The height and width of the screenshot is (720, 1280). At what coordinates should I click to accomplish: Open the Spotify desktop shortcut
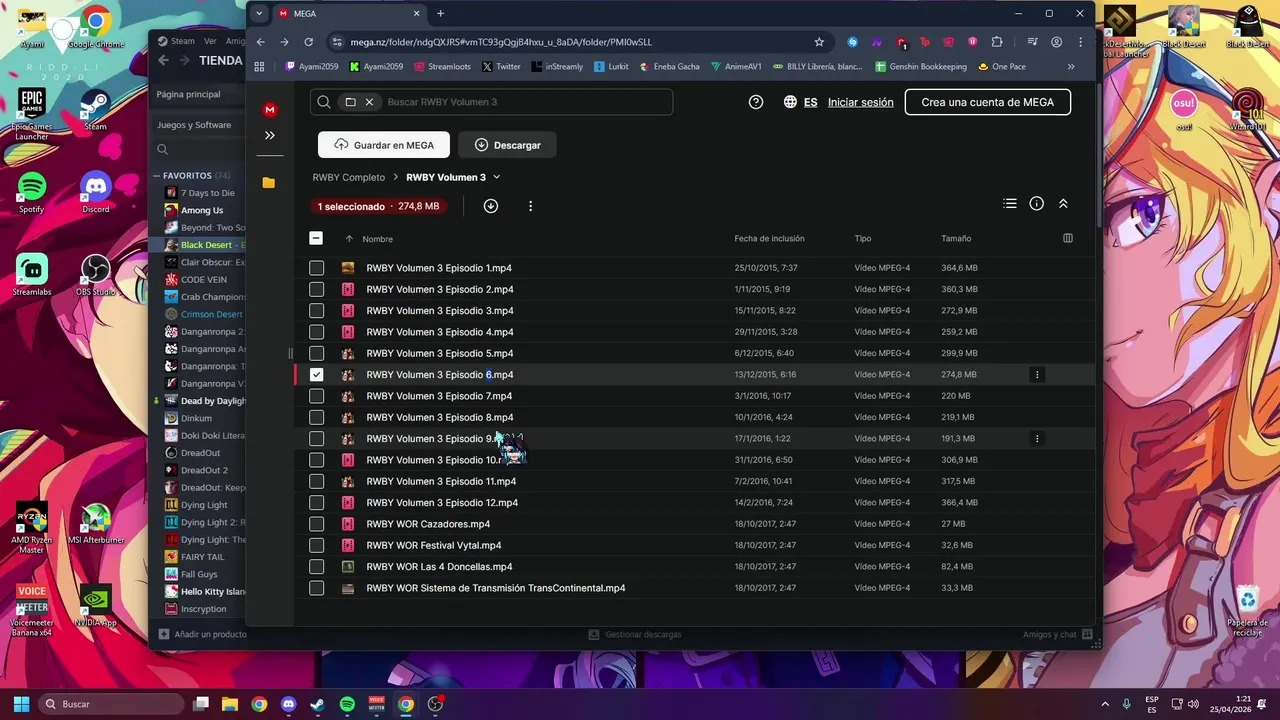[32, 192]
